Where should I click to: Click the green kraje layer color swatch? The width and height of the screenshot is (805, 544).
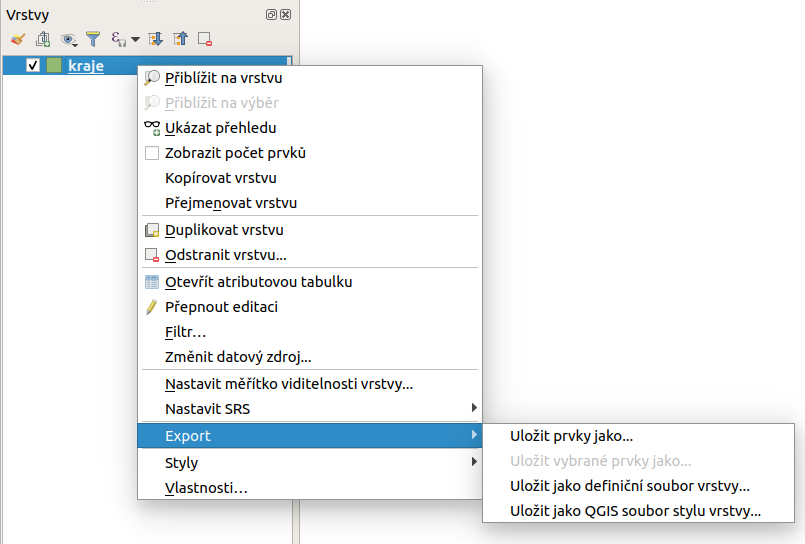pos(54,65)
